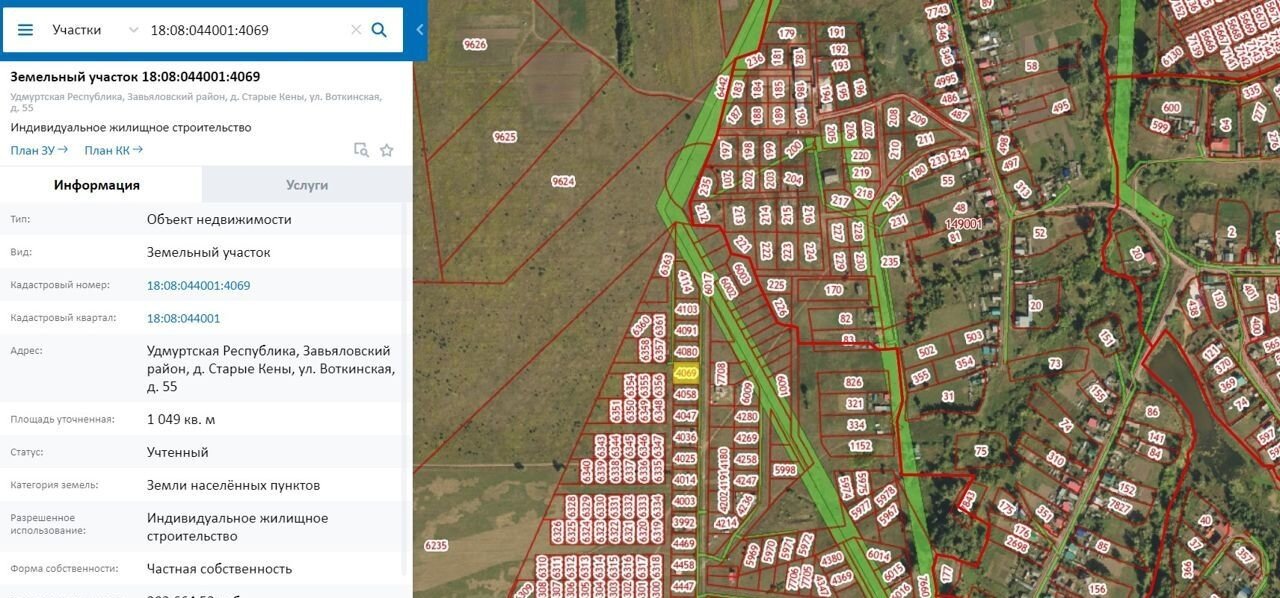Click parcel 5998 on the map

coord(785,470)
